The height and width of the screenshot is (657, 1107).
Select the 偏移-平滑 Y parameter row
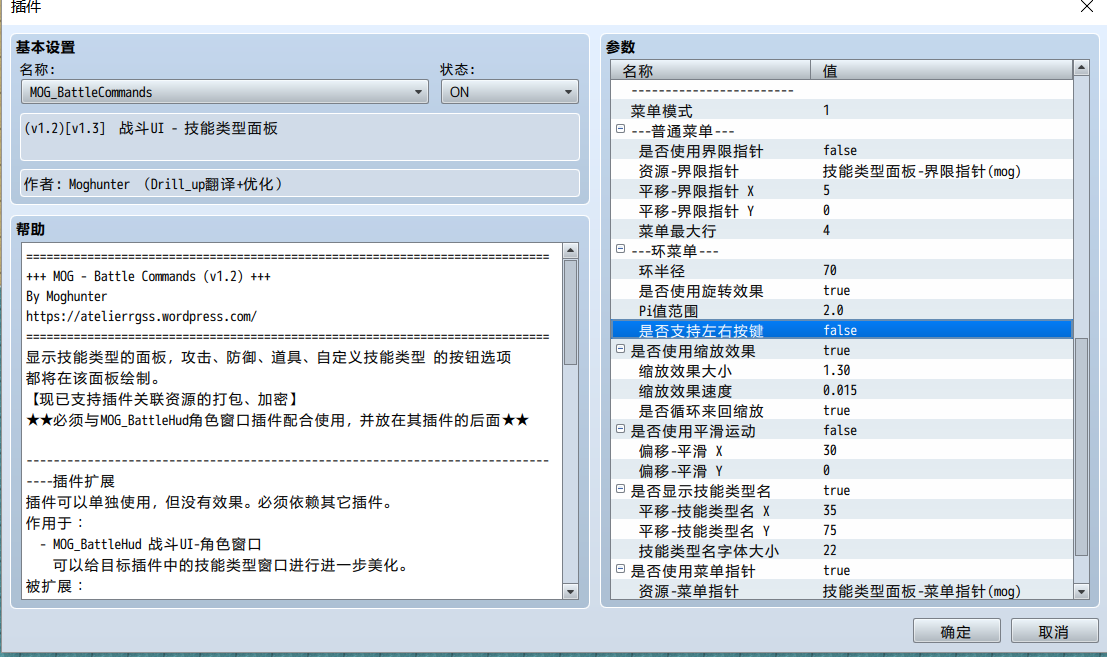tap(842, 471)
